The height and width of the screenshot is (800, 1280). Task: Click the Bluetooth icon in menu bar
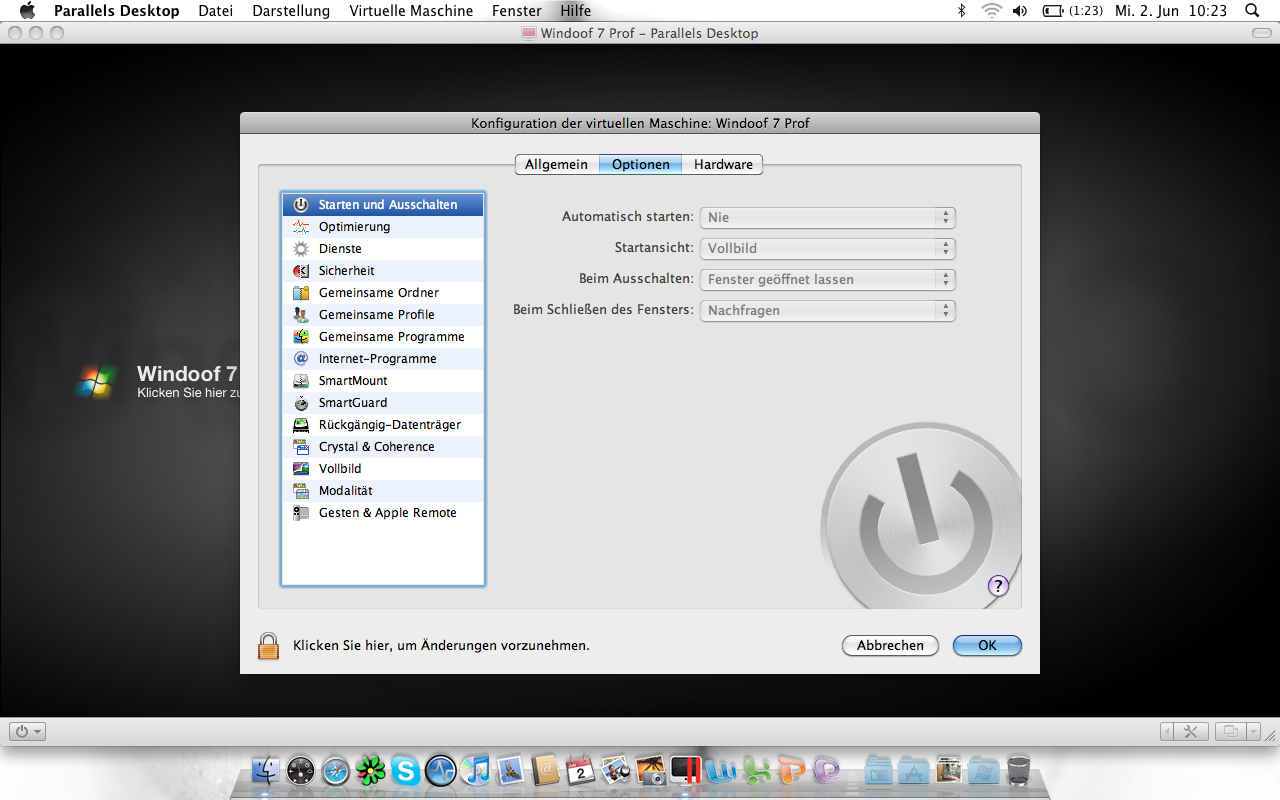pos(962,11)
